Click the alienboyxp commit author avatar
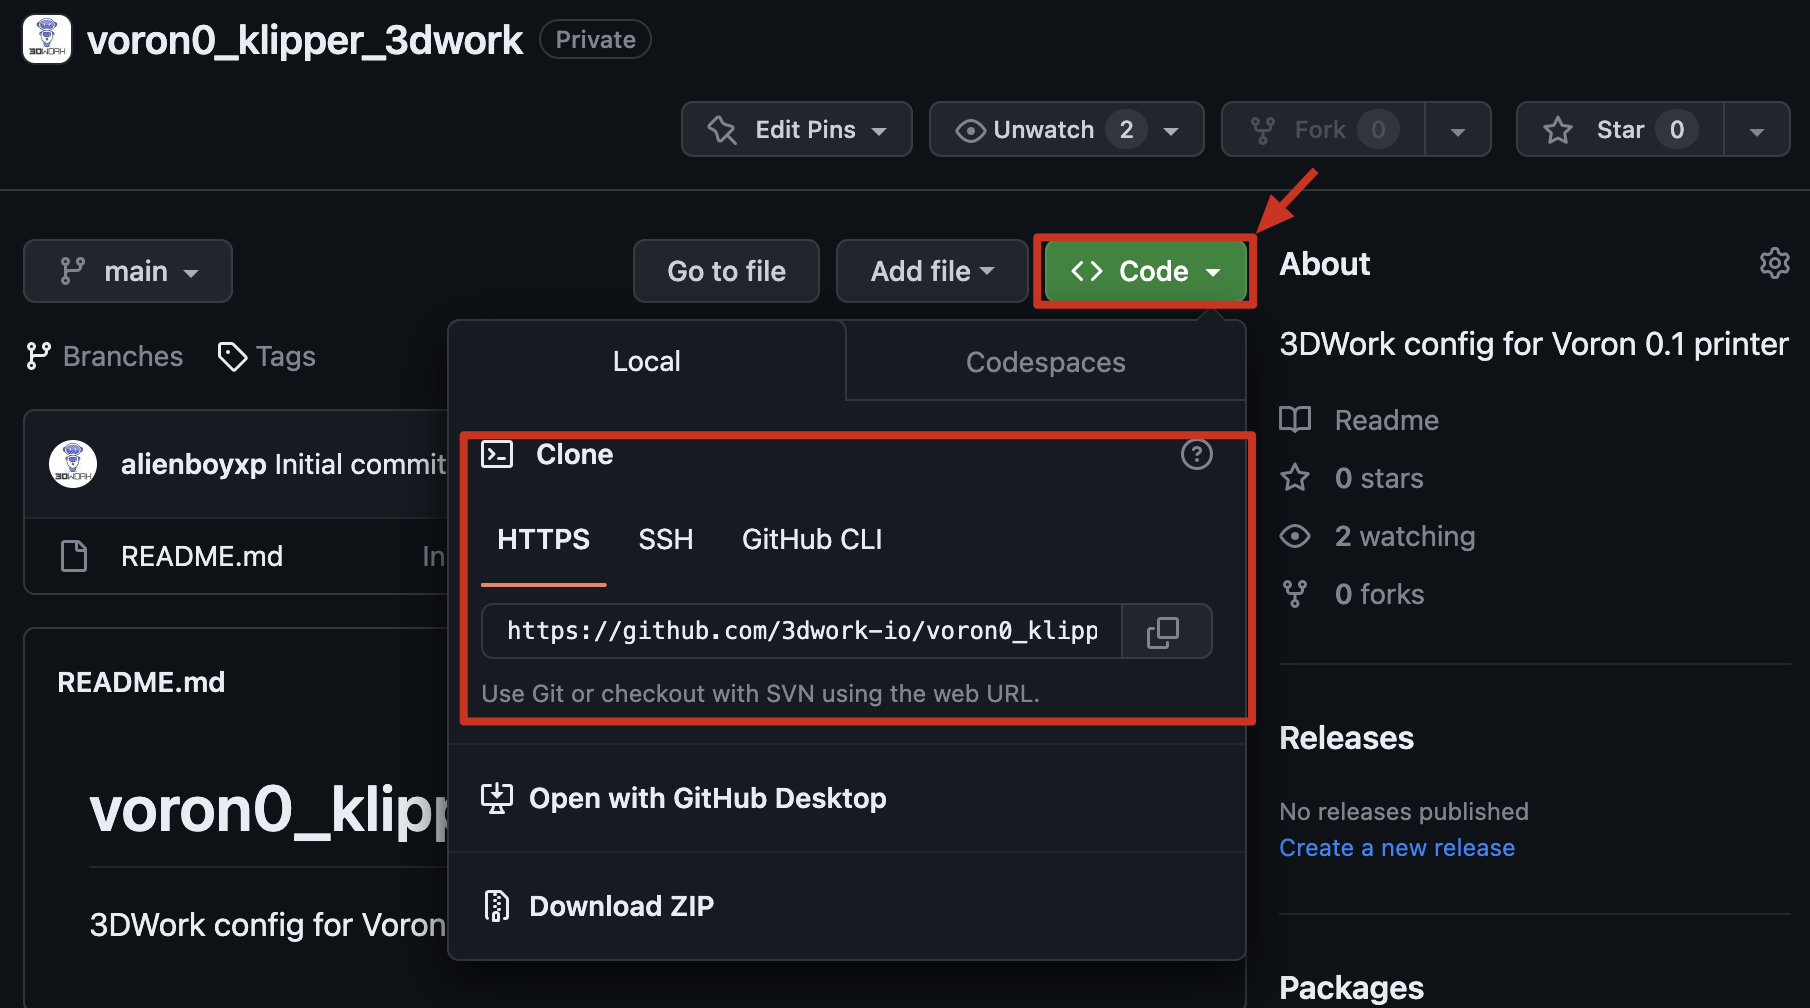This screenshot has width=1810, height=1008. click(x=73, y=464)
